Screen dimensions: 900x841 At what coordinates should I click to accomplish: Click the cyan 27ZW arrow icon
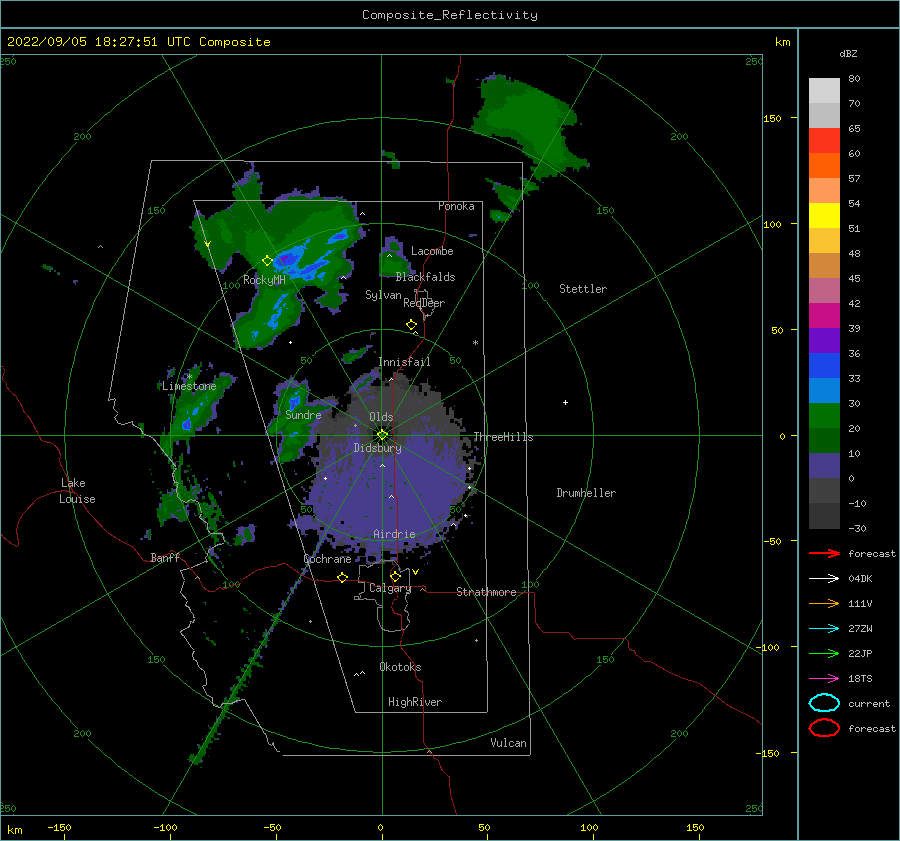click(x=824, y=629)
